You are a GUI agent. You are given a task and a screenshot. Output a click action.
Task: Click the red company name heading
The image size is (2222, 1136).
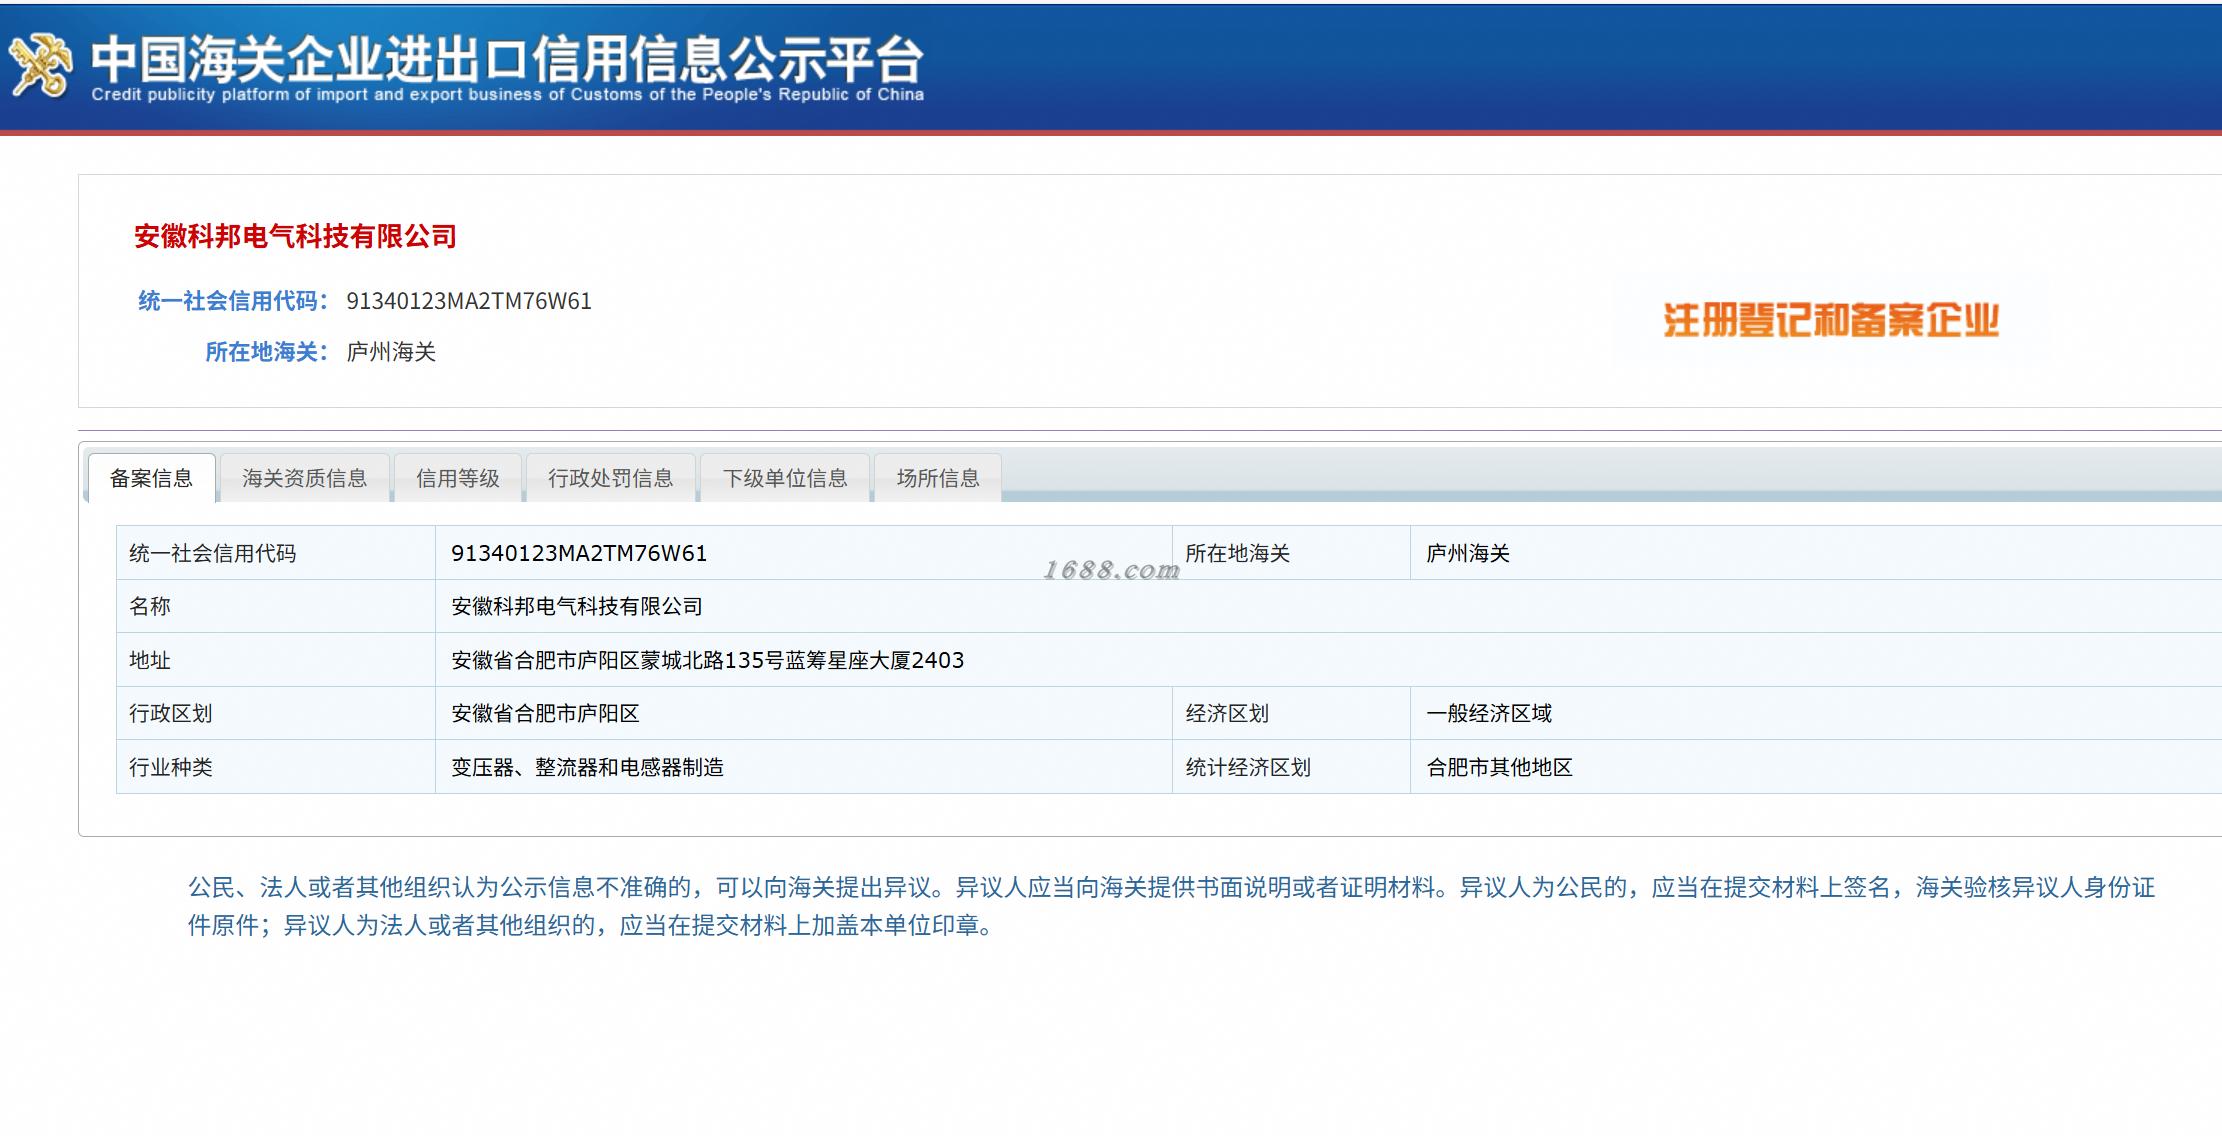point(295,236)
